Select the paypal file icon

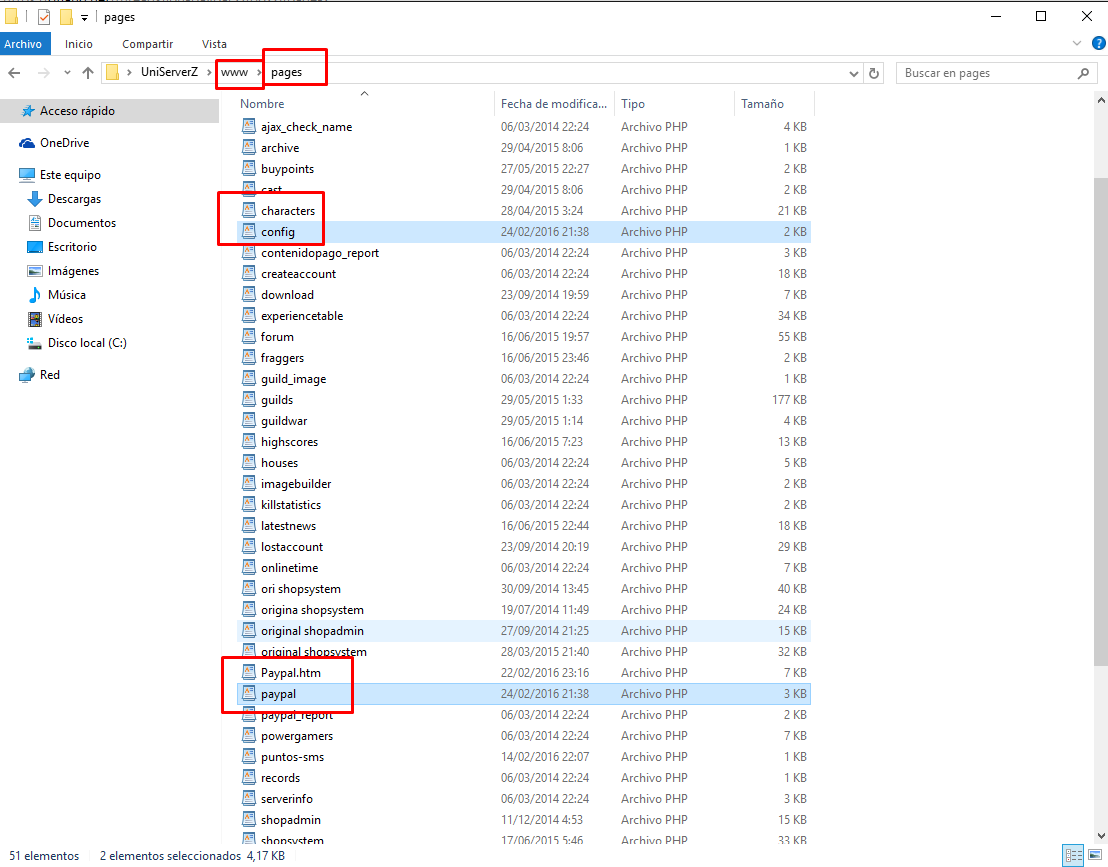(x=249, y=694)
